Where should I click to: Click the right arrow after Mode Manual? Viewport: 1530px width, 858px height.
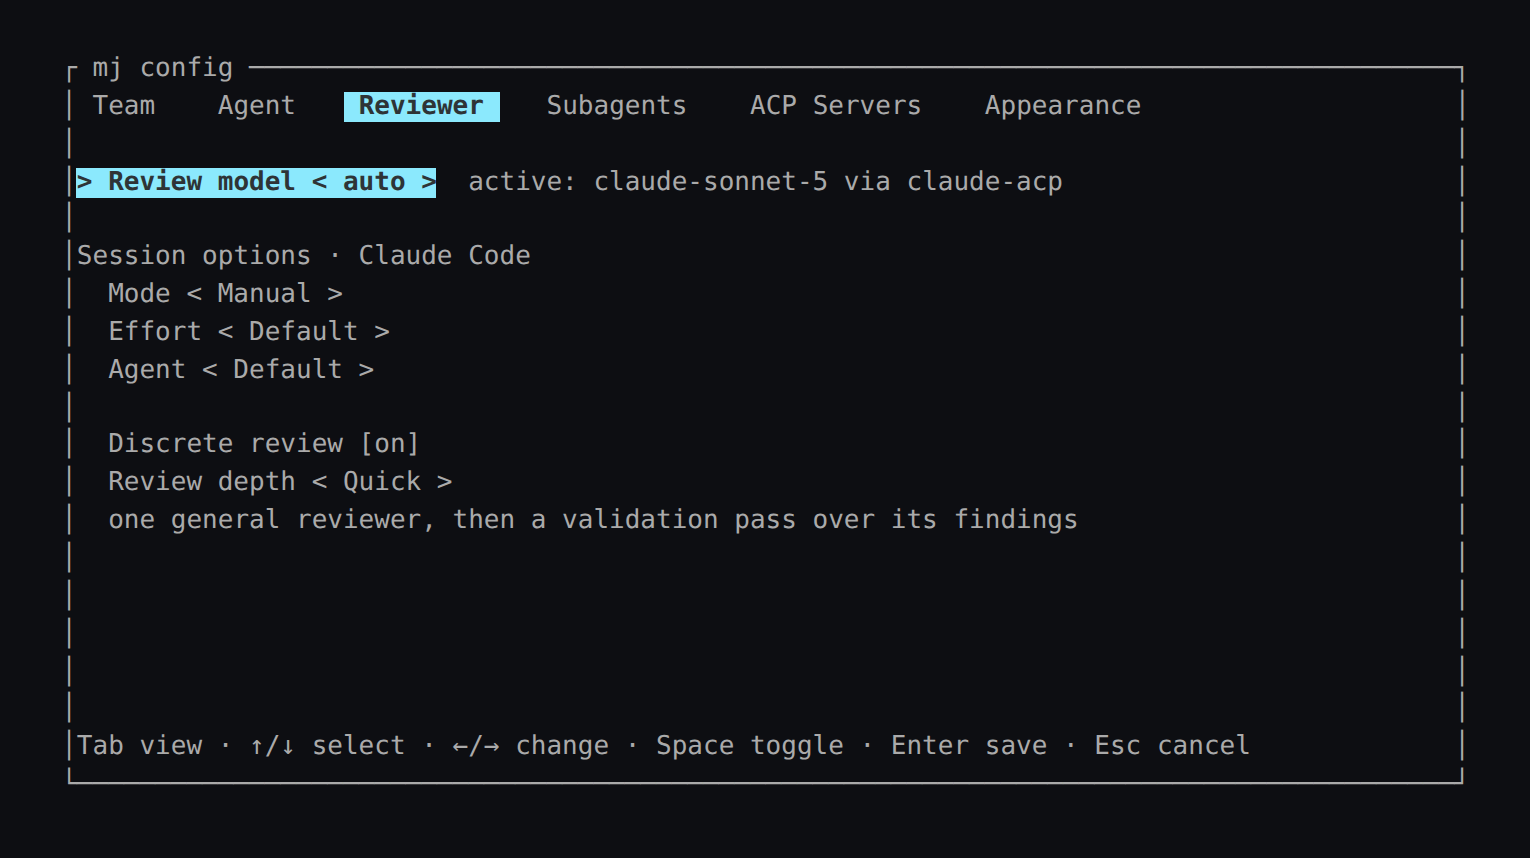click(335, 294)
